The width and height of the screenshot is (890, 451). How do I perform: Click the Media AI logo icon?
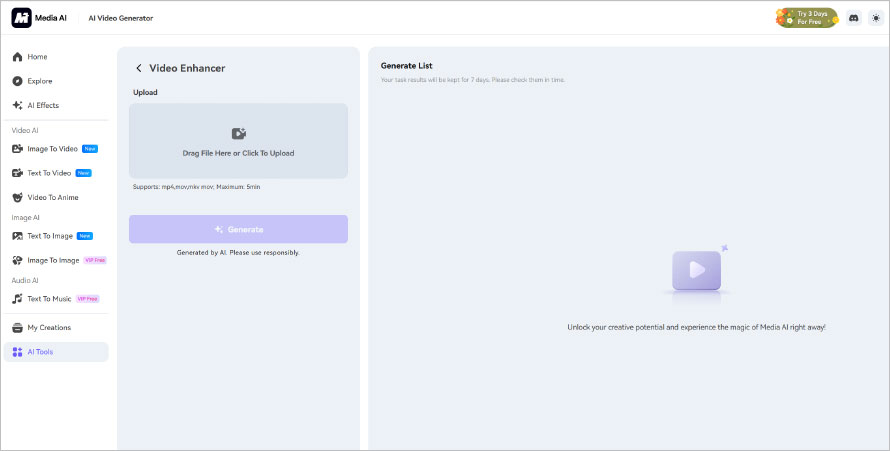pos(22,18)
